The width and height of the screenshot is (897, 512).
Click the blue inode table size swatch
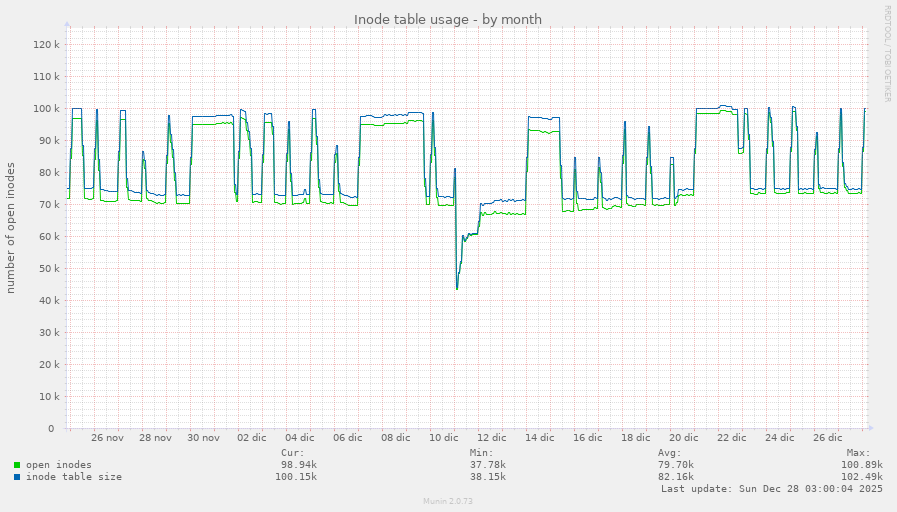(x=17, y=477)
